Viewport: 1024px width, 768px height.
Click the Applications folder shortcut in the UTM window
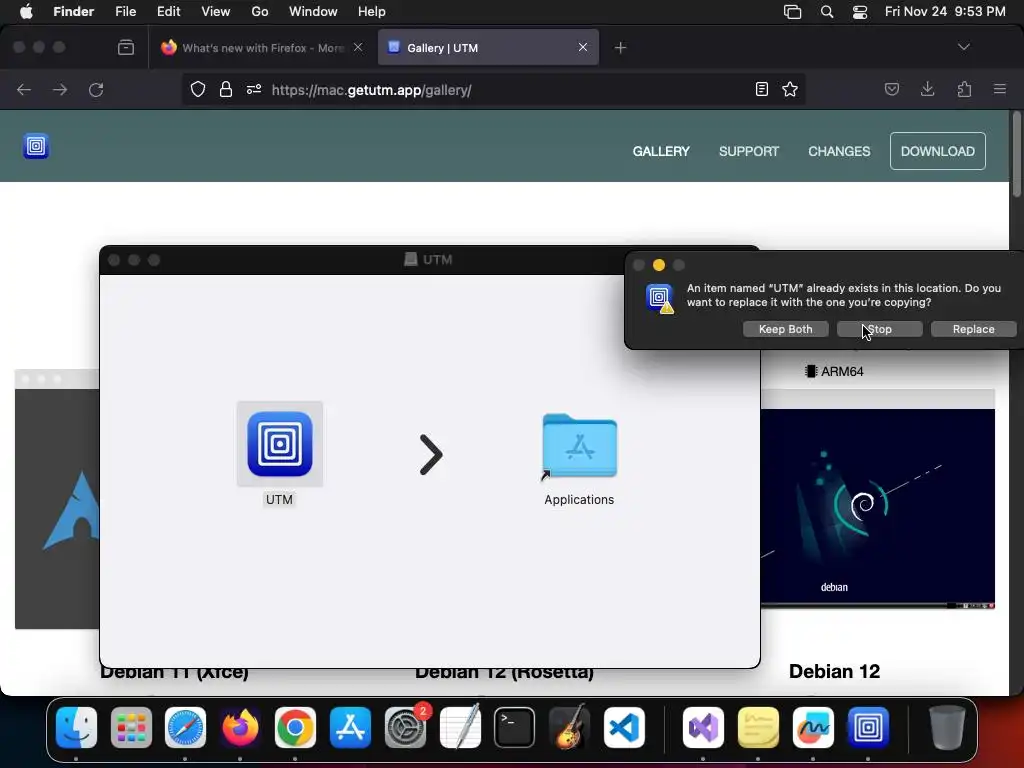579,447
